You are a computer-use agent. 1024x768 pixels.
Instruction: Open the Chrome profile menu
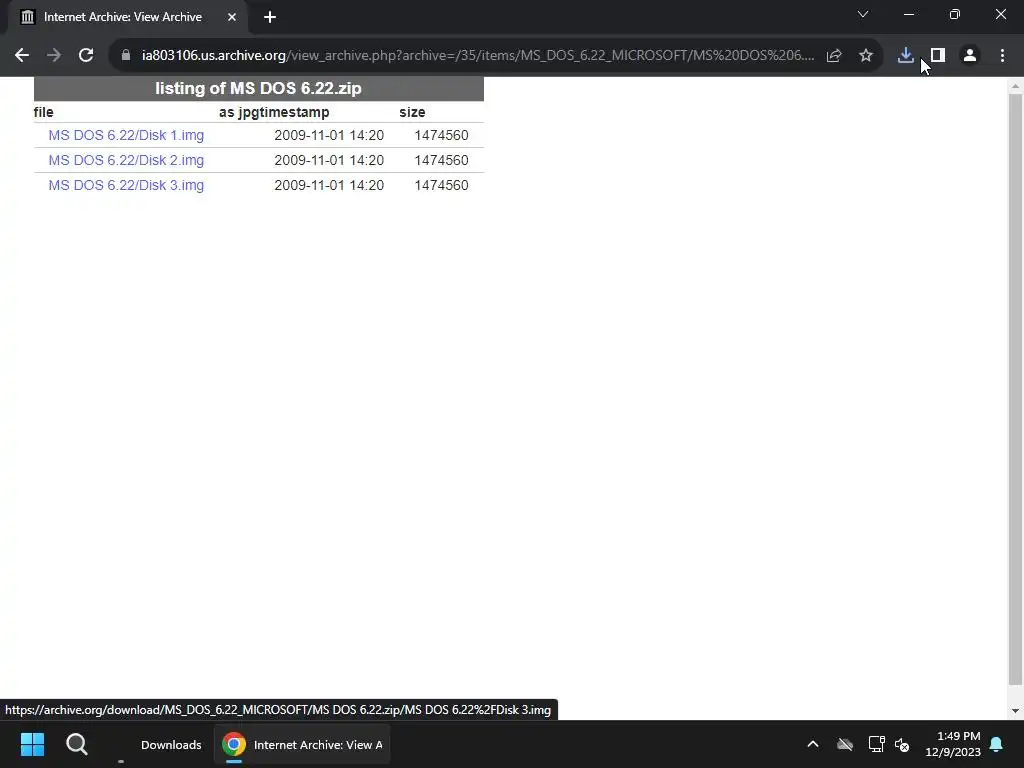970,56
